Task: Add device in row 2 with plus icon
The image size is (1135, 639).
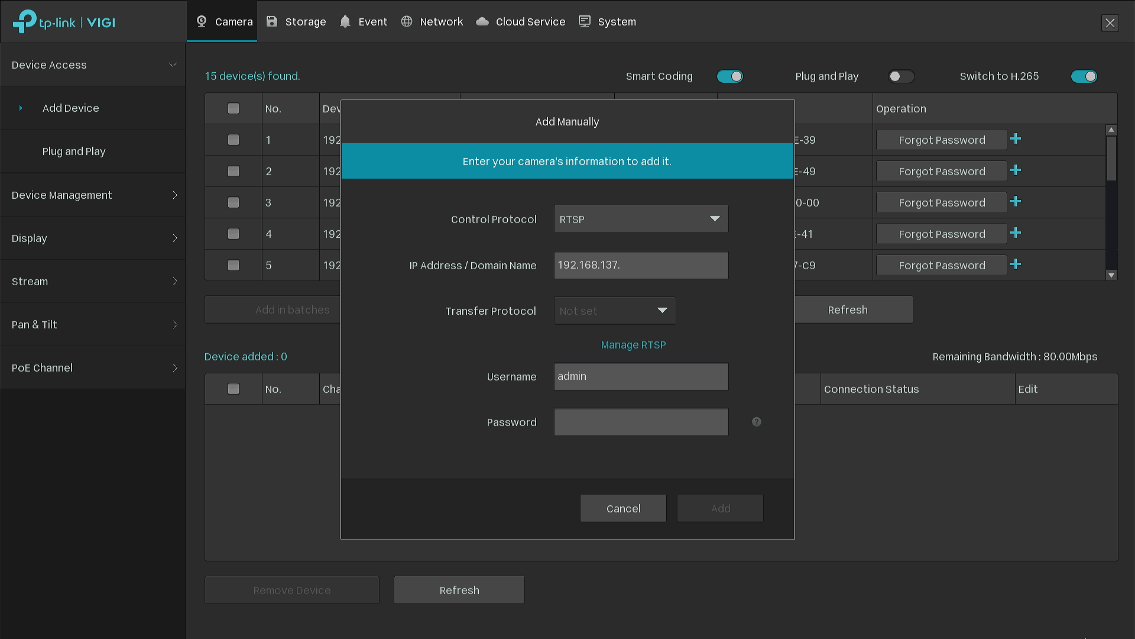Action: (1016, 170)
